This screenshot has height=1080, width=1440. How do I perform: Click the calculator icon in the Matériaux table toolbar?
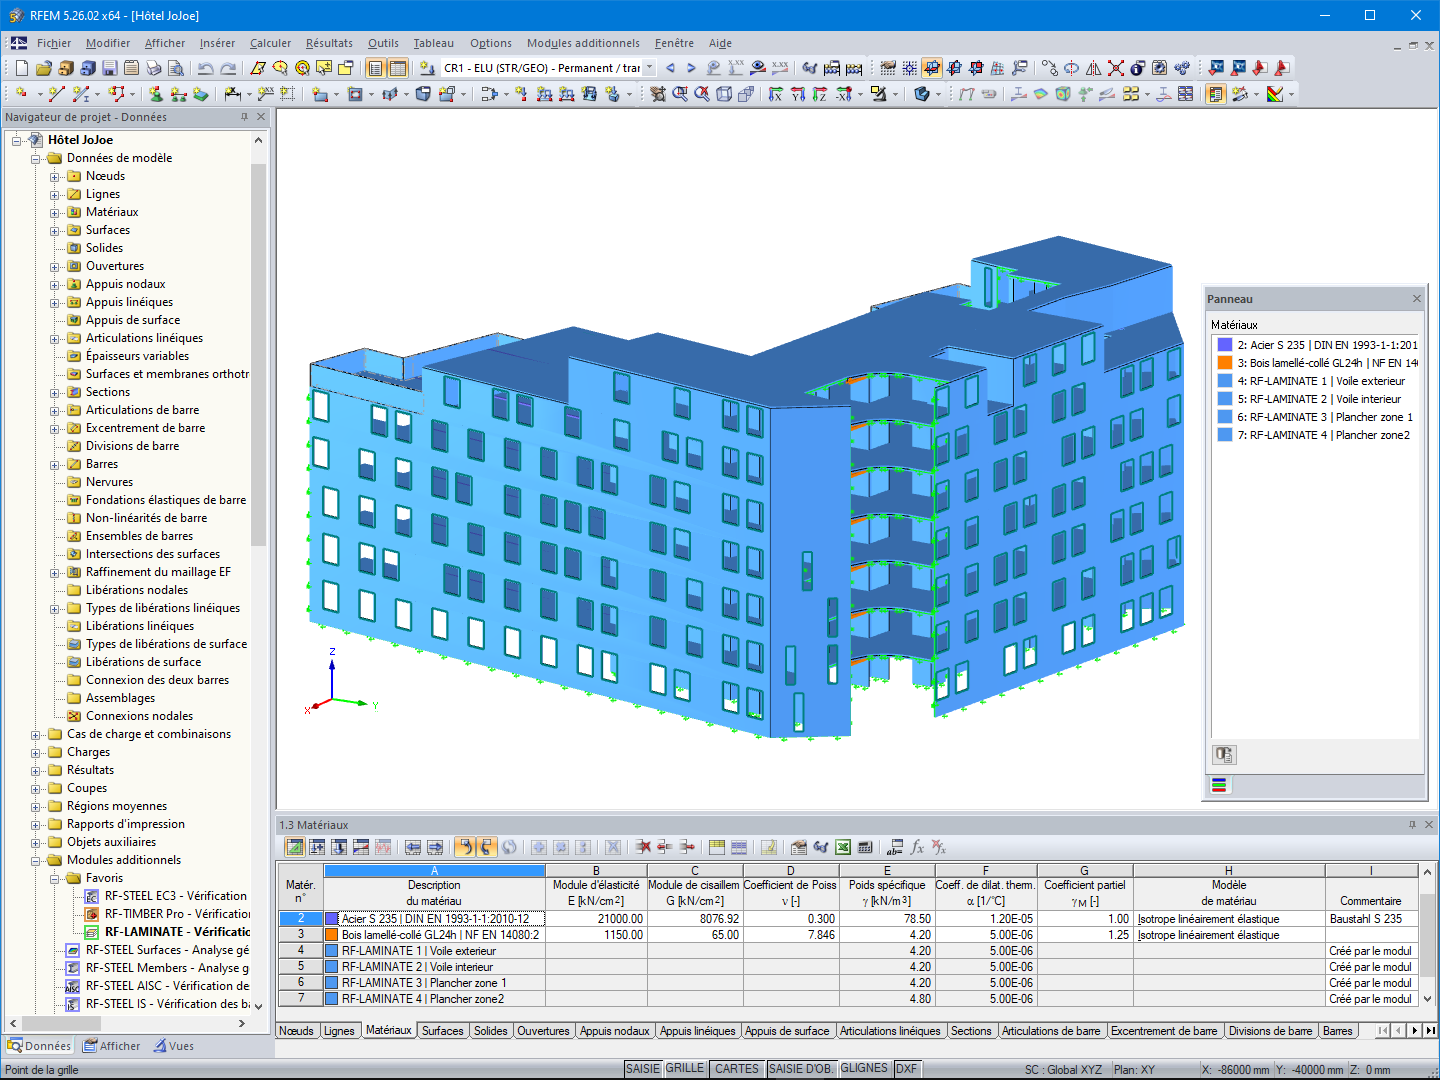coord(865,846)
